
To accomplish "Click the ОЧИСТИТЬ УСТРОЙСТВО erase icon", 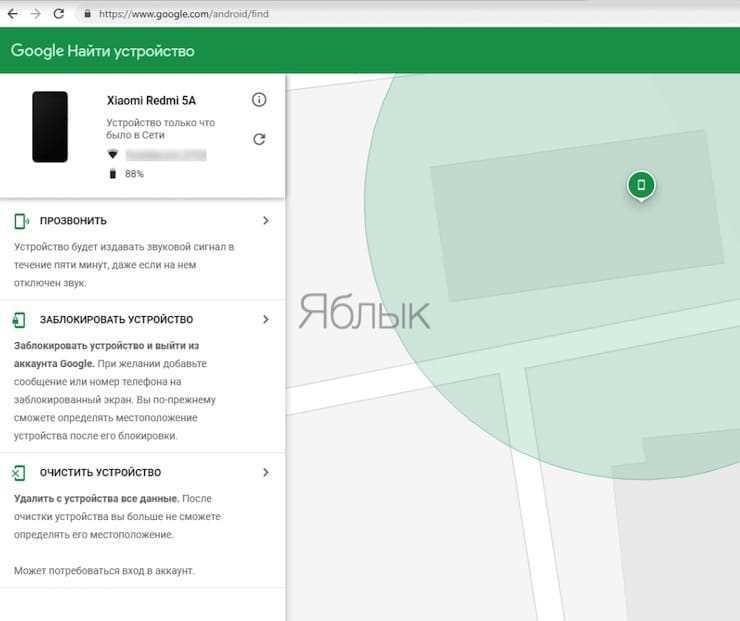I will [19, 473].
